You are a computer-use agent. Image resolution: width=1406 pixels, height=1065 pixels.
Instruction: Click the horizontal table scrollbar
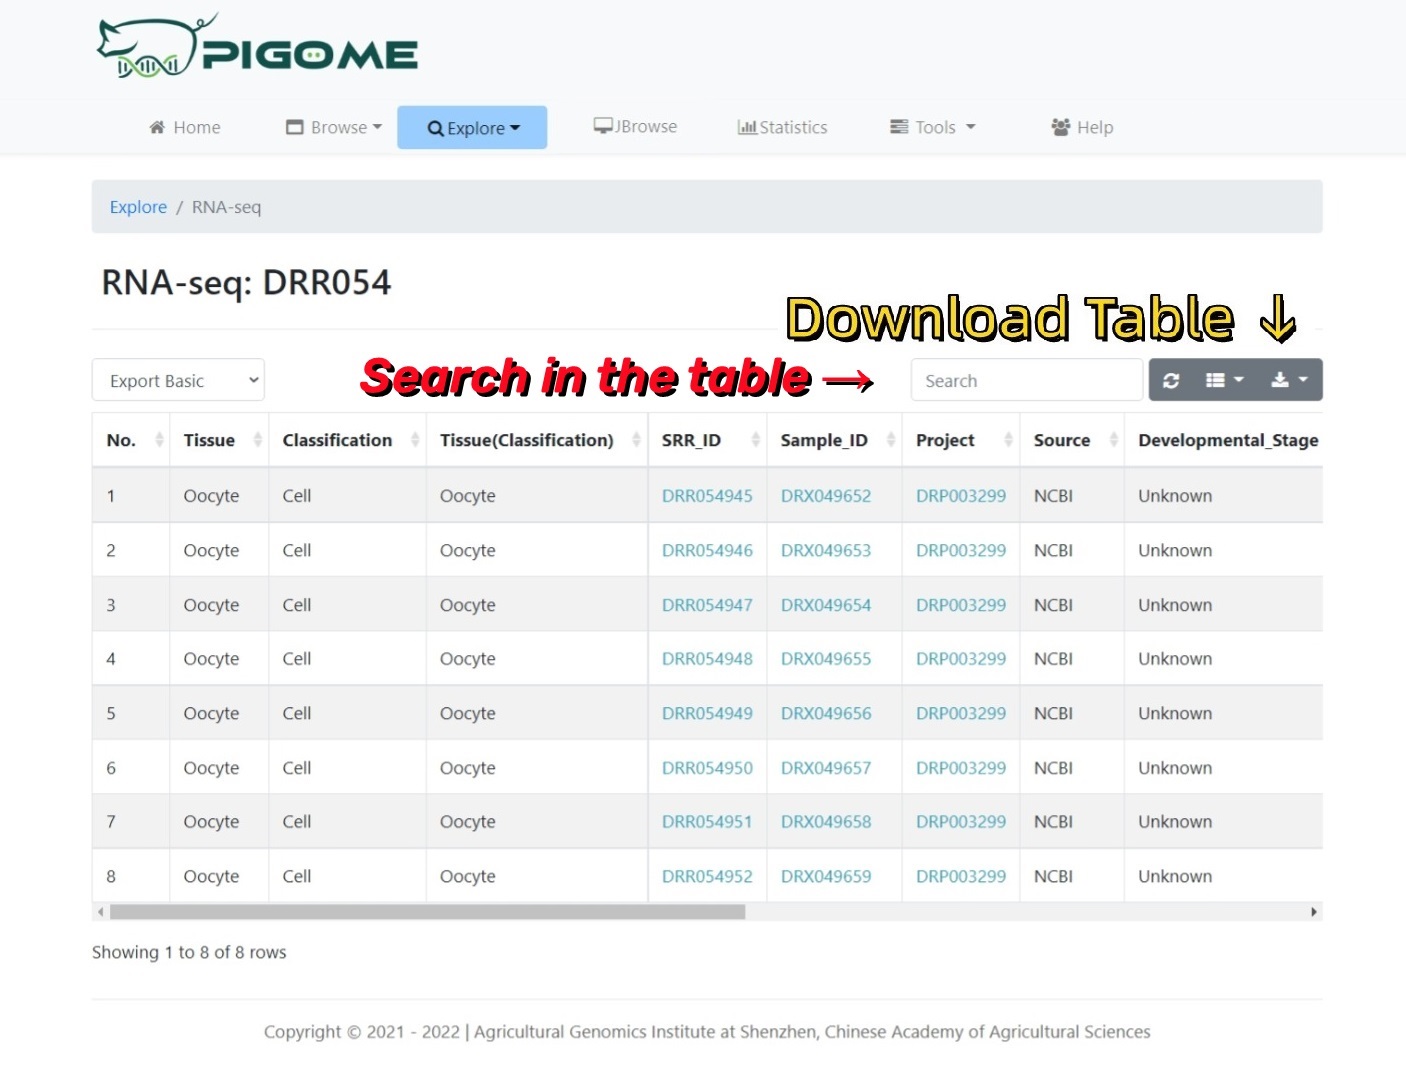point(427,912)
